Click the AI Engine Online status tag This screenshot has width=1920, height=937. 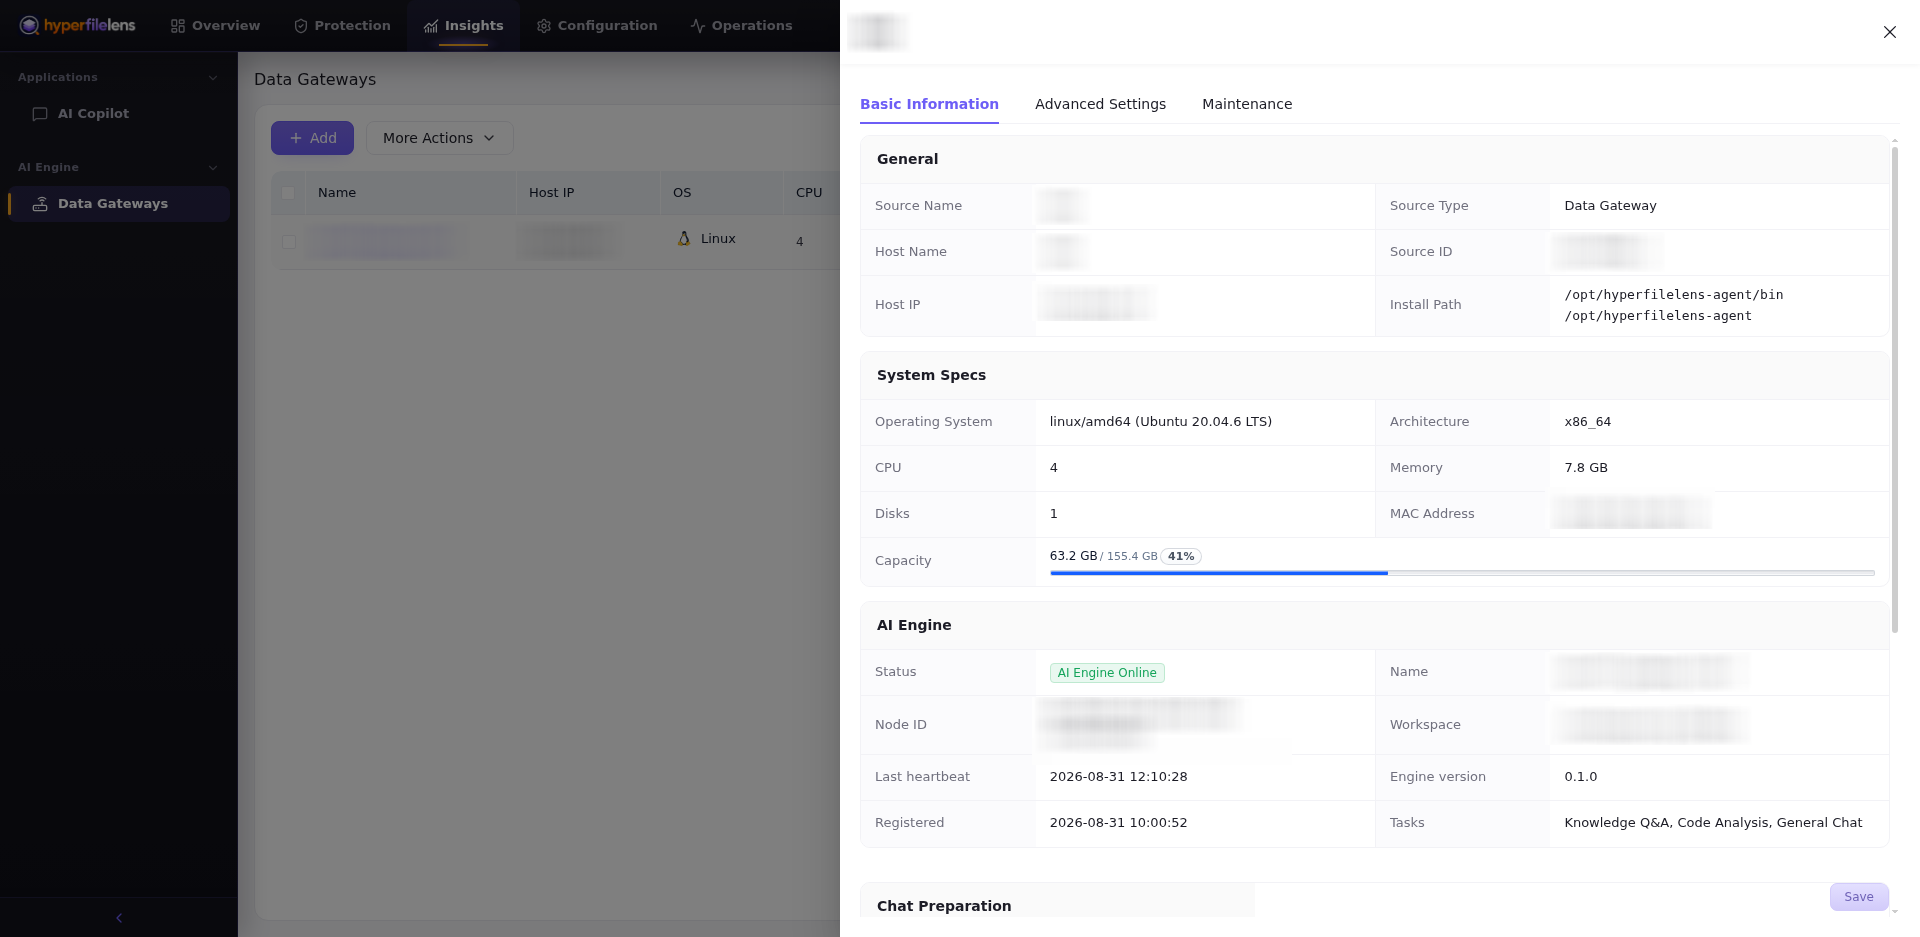click(1107, 673)
